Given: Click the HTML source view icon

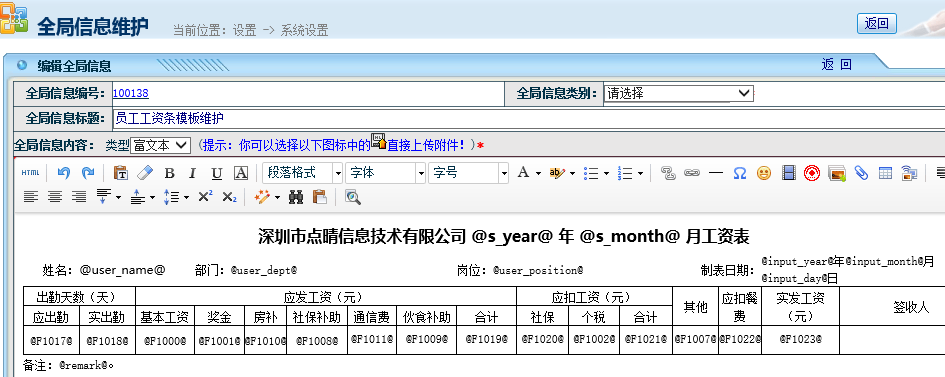Looking at the screenshot, I should click(x=30, y=173).
